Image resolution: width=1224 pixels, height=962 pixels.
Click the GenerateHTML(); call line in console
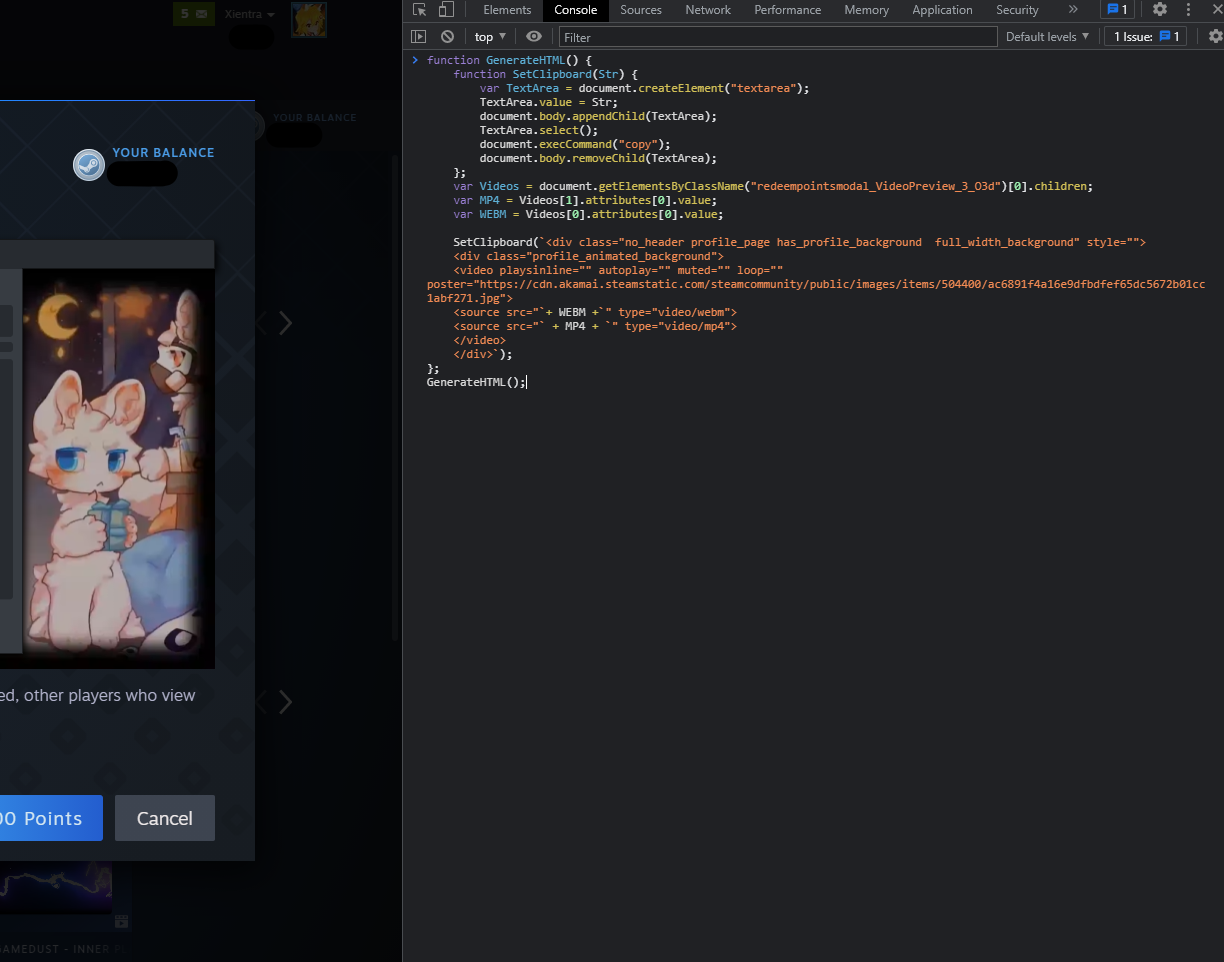[x=475, y=382]
